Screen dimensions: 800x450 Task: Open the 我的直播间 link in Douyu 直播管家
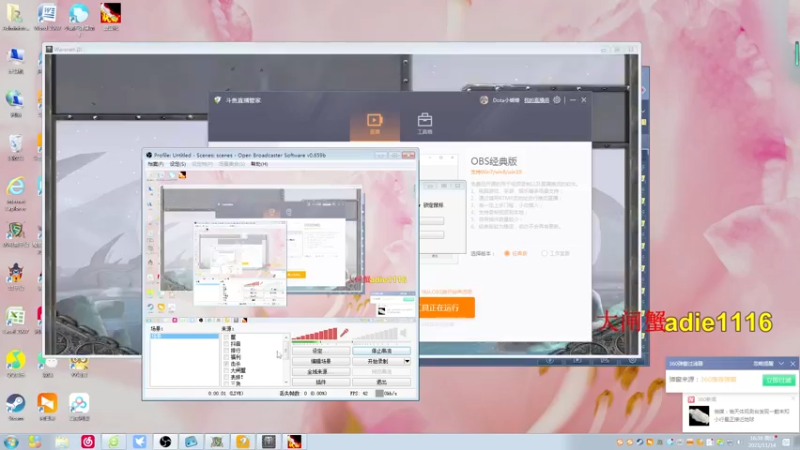pyautogui.click(x=536, y=100)
